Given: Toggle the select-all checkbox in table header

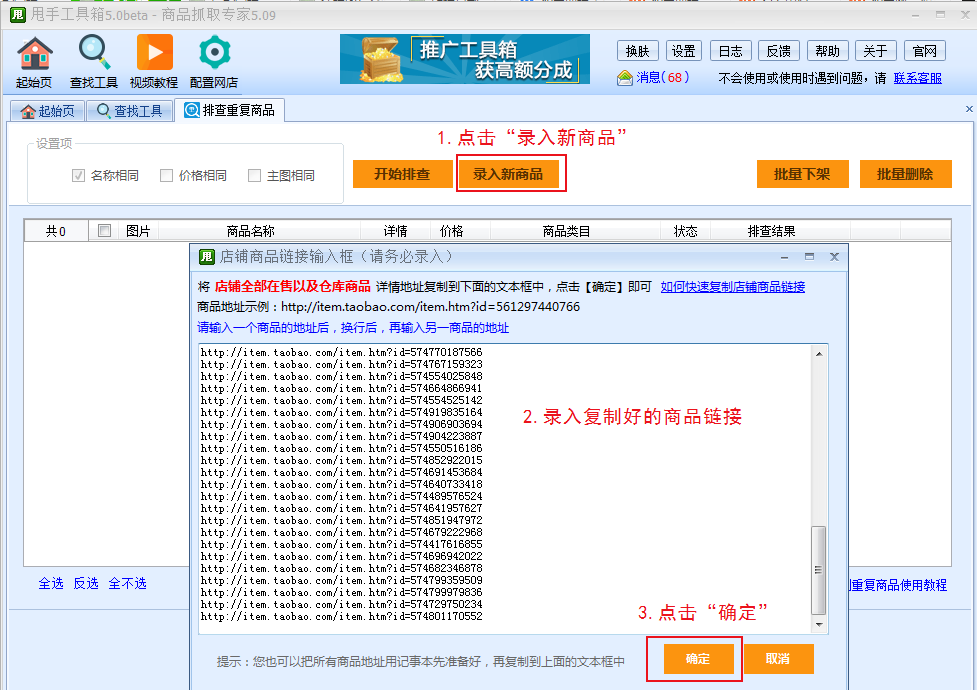Looking at the screenshot, I should [105, 231].
